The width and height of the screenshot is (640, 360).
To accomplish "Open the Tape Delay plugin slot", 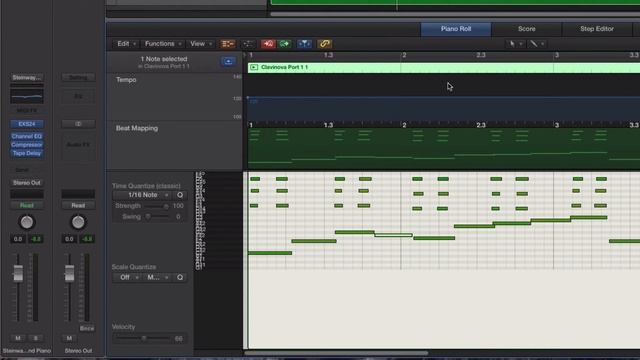I will click(27, 153).
